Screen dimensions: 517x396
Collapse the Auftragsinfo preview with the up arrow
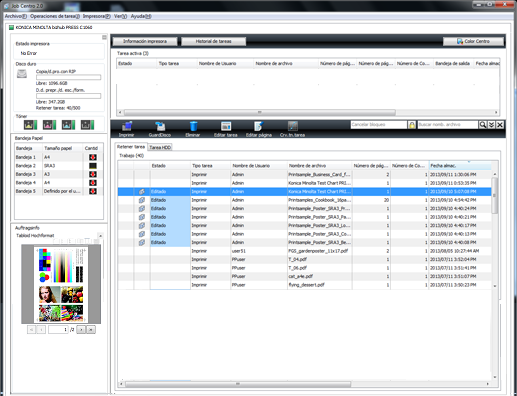tap(100, 236)
